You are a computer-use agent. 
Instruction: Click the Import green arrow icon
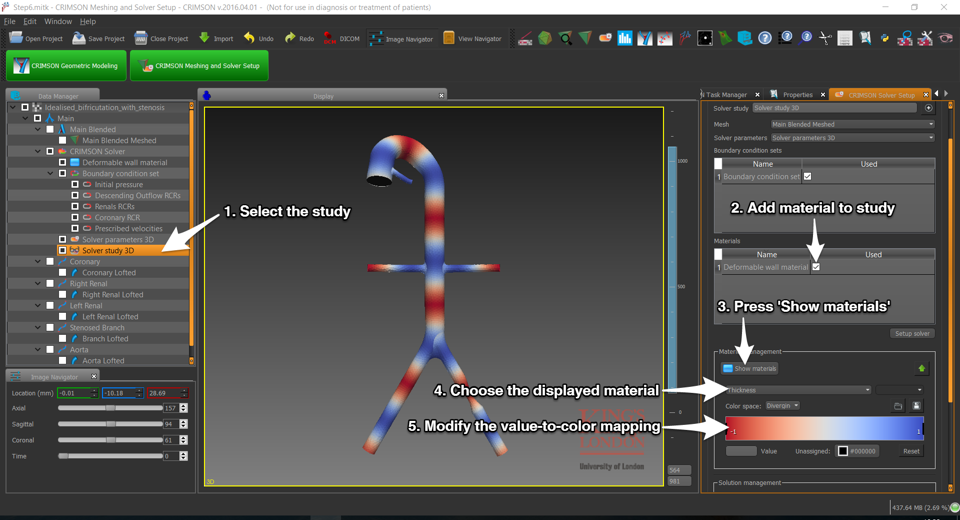[x=204, y=38]
